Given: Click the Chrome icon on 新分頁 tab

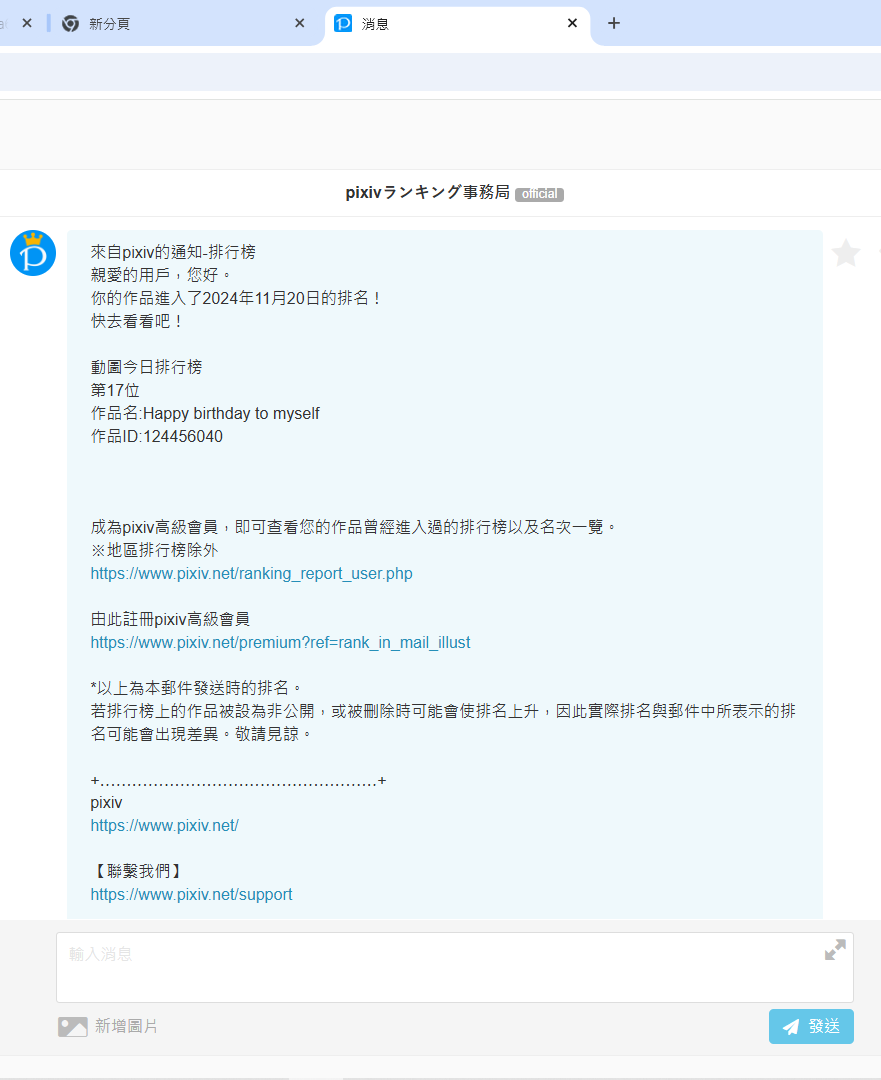Looking at the screenshot, I should [70, 23].
